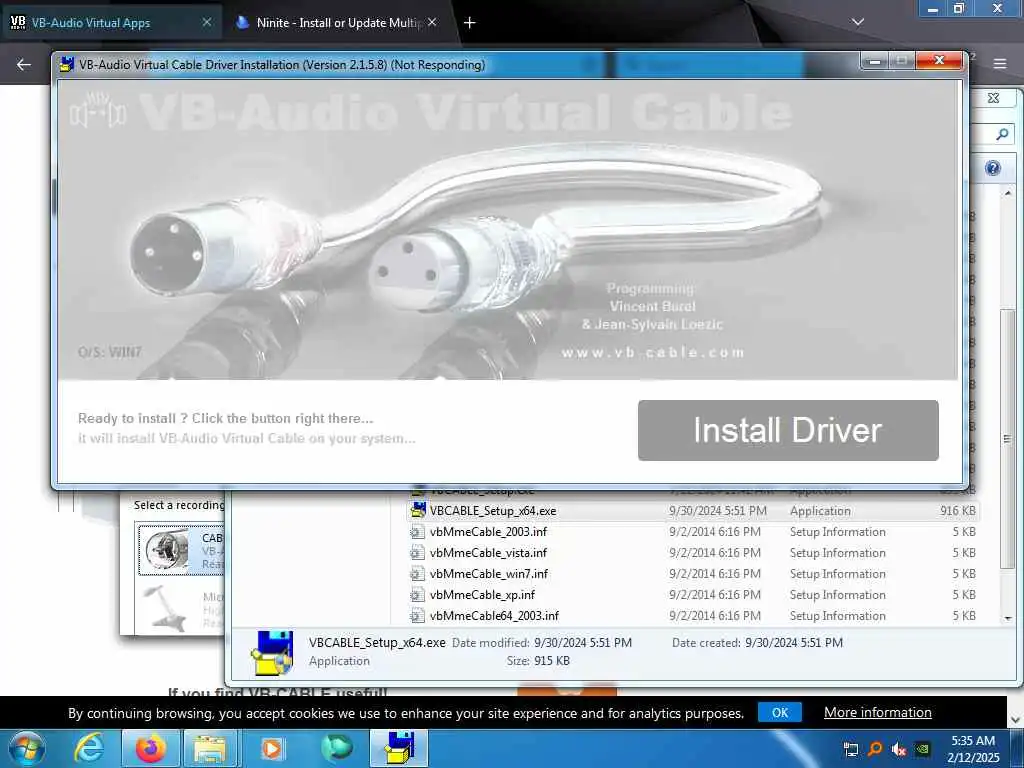Open the green round taskbar app
This screenshot has height=768, width=1024.
(x=336, y=748)
